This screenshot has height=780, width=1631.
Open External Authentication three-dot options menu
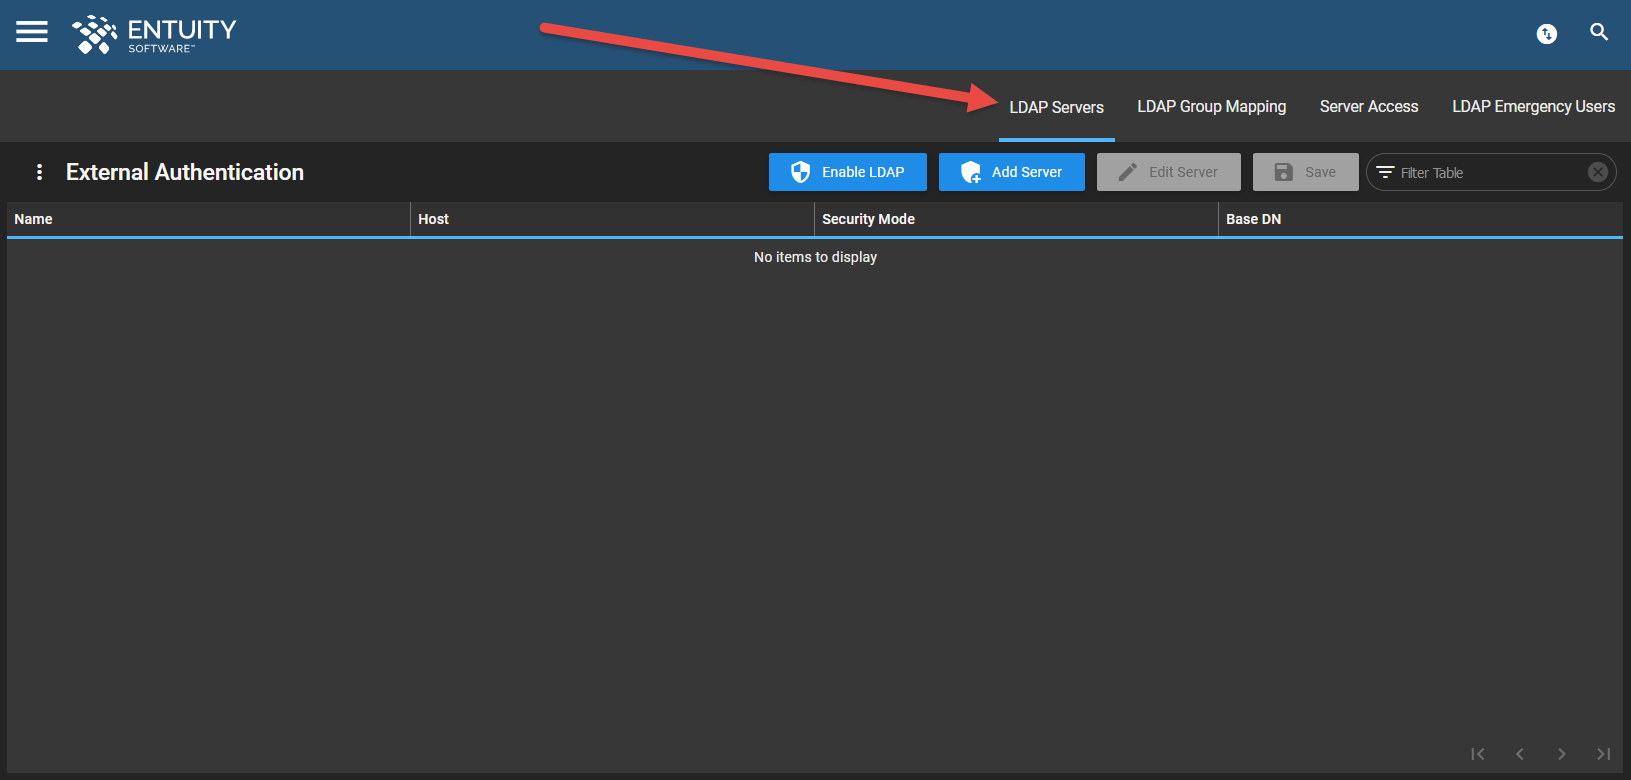pyautogui.click(x=39, y=172)
